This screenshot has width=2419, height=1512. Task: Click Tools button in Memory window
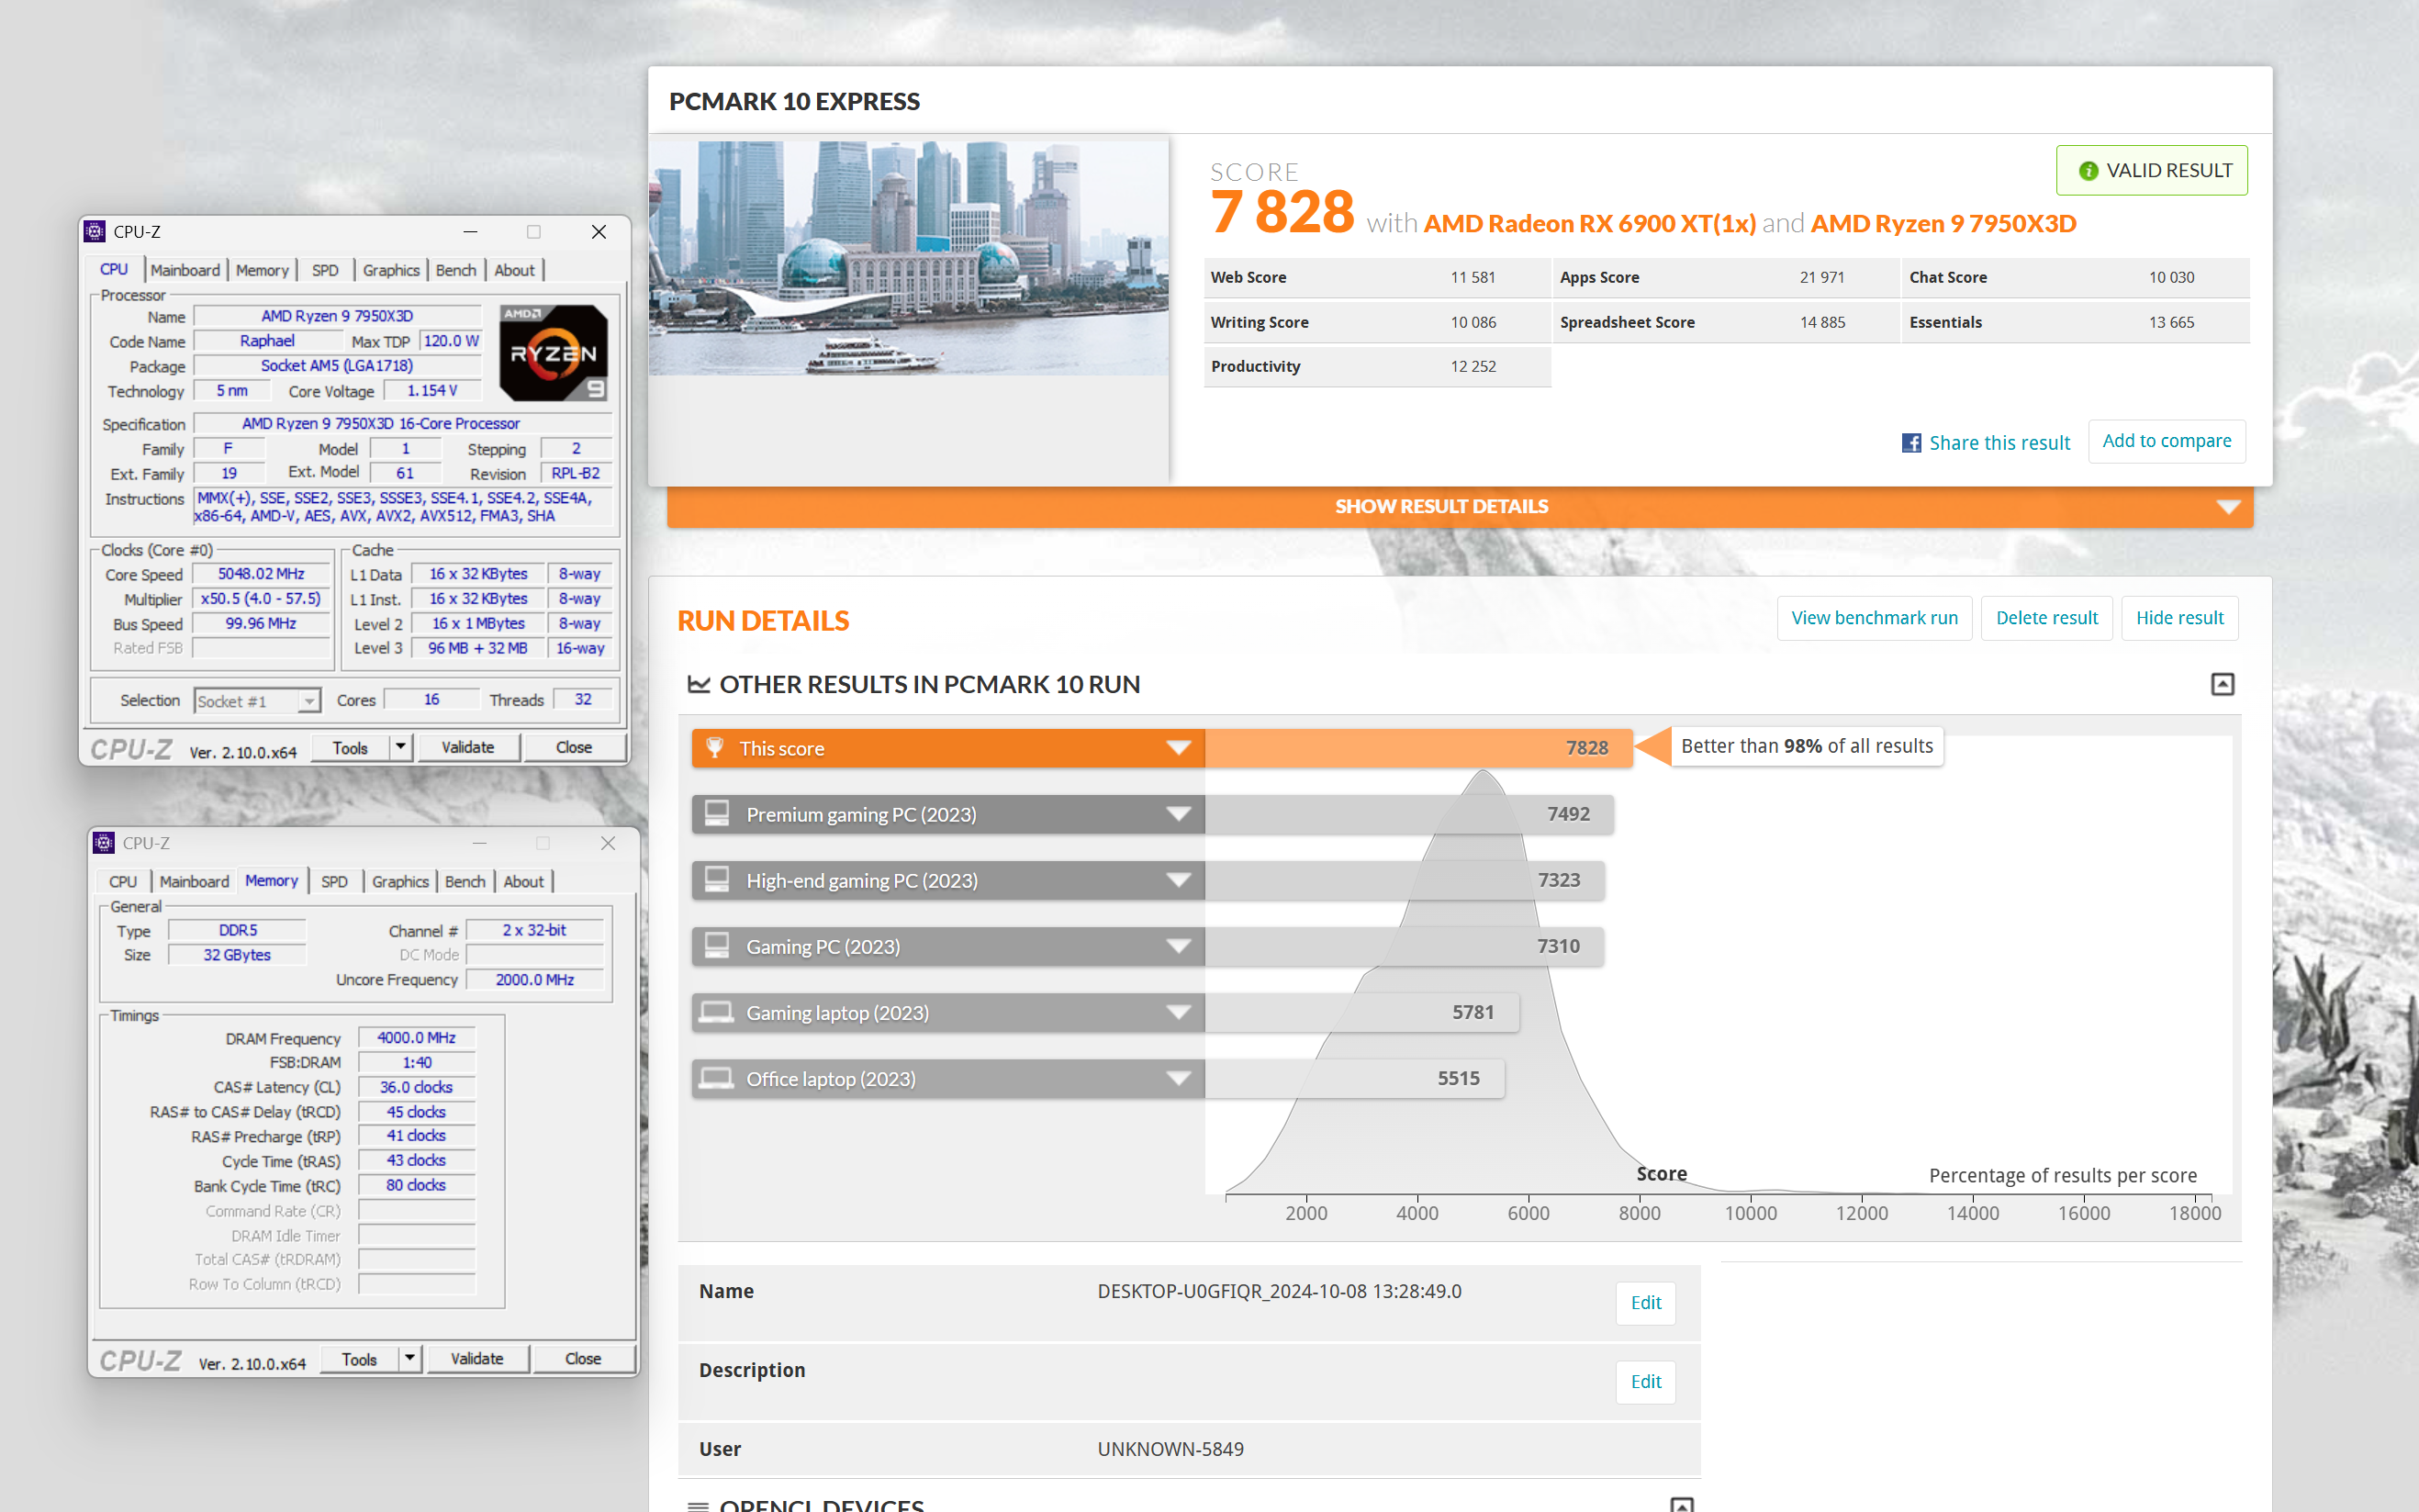[359, 1358]
